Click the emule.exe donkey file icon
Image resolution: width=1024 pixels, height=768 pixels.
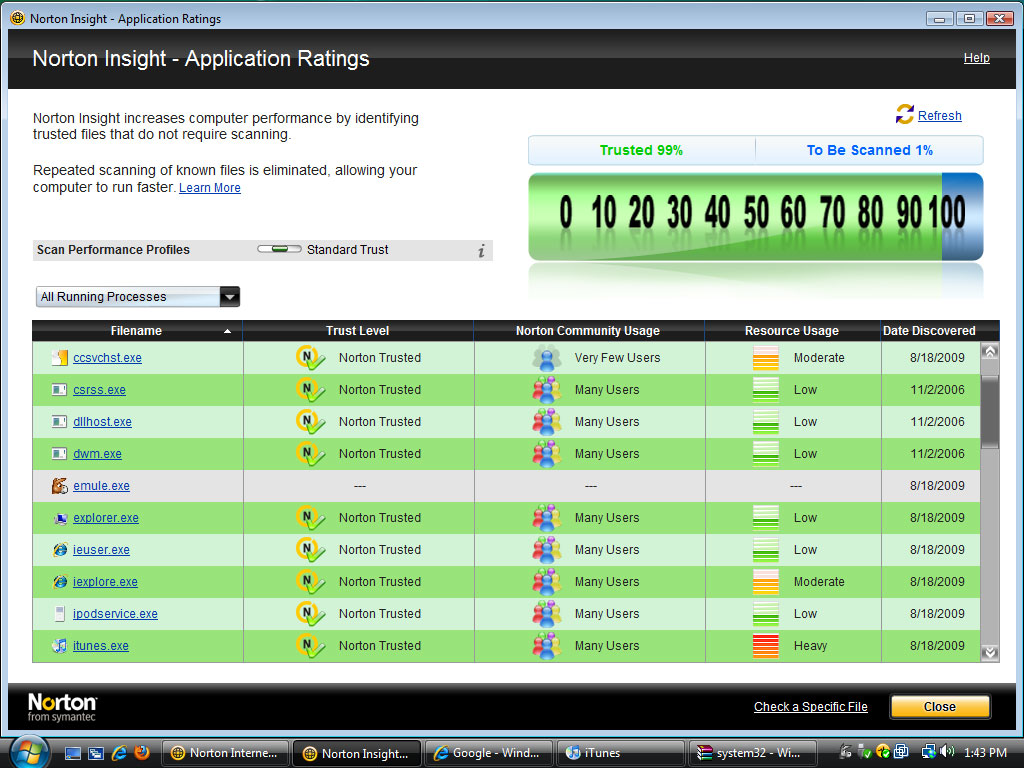click(59, 486)
